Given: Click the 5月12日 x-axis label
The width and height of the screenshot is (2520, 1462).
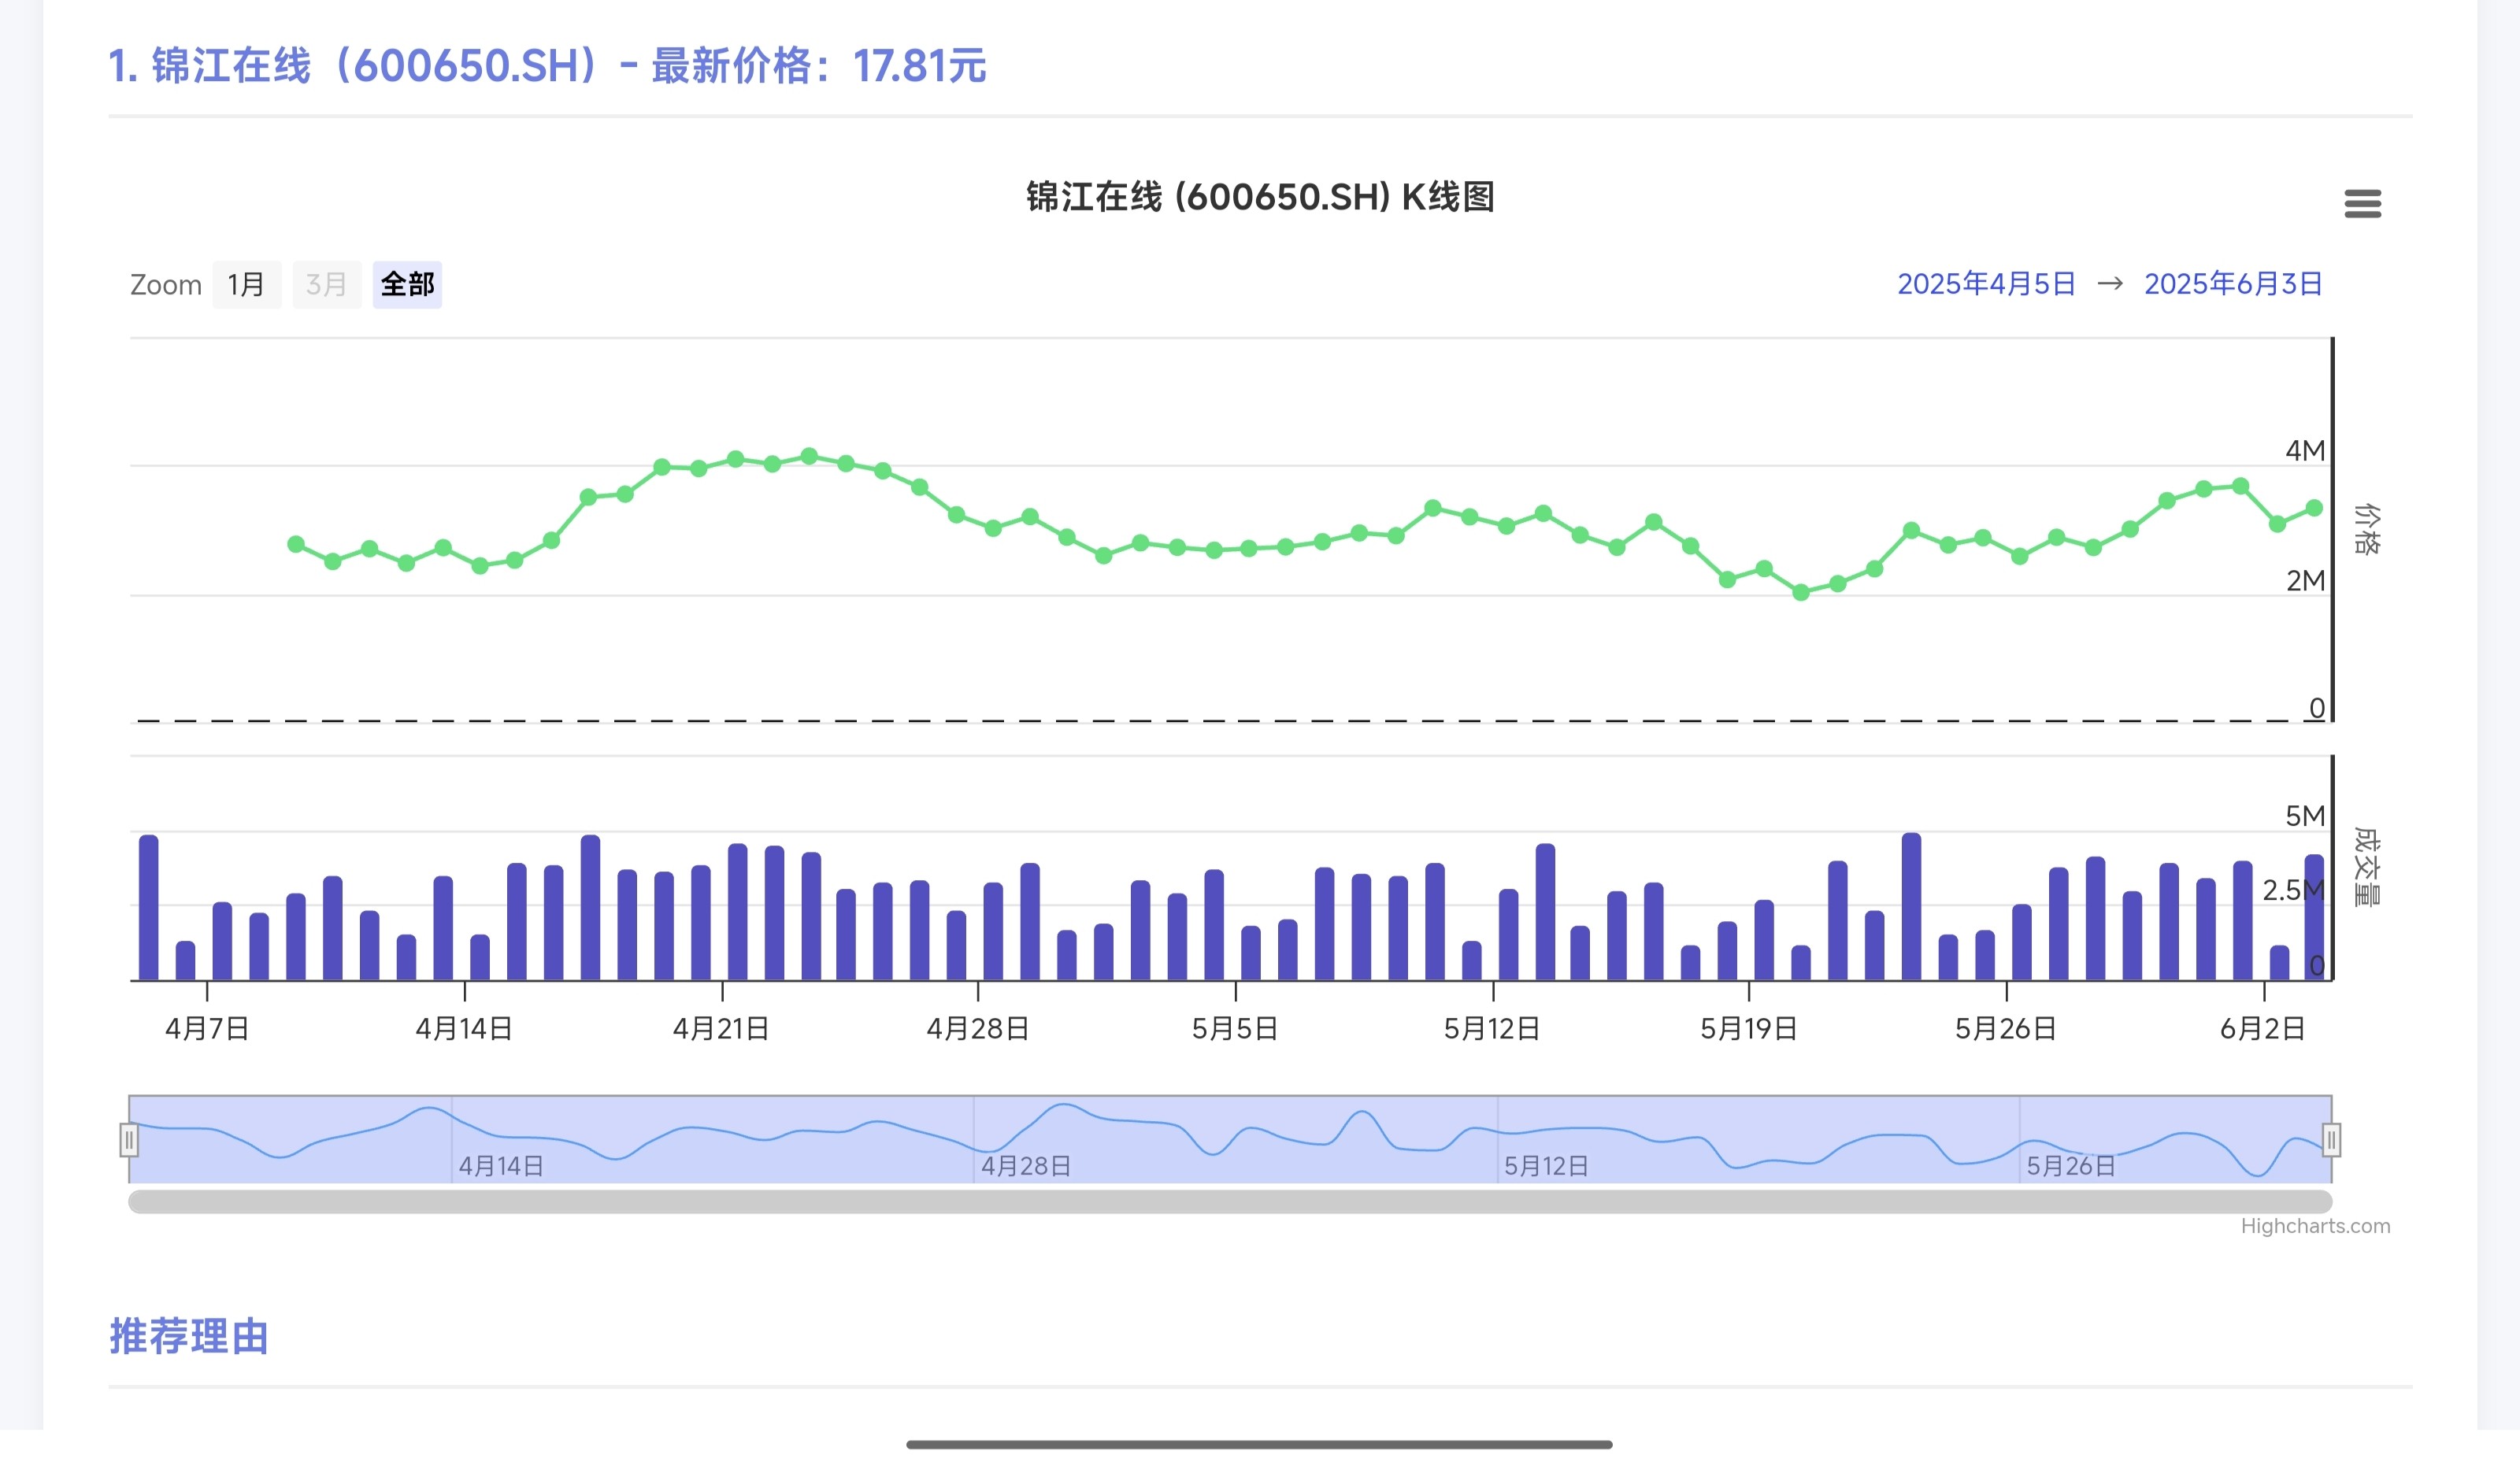Looking at the screenshot, I should pyautogui.click(x=1492, y=1028).
